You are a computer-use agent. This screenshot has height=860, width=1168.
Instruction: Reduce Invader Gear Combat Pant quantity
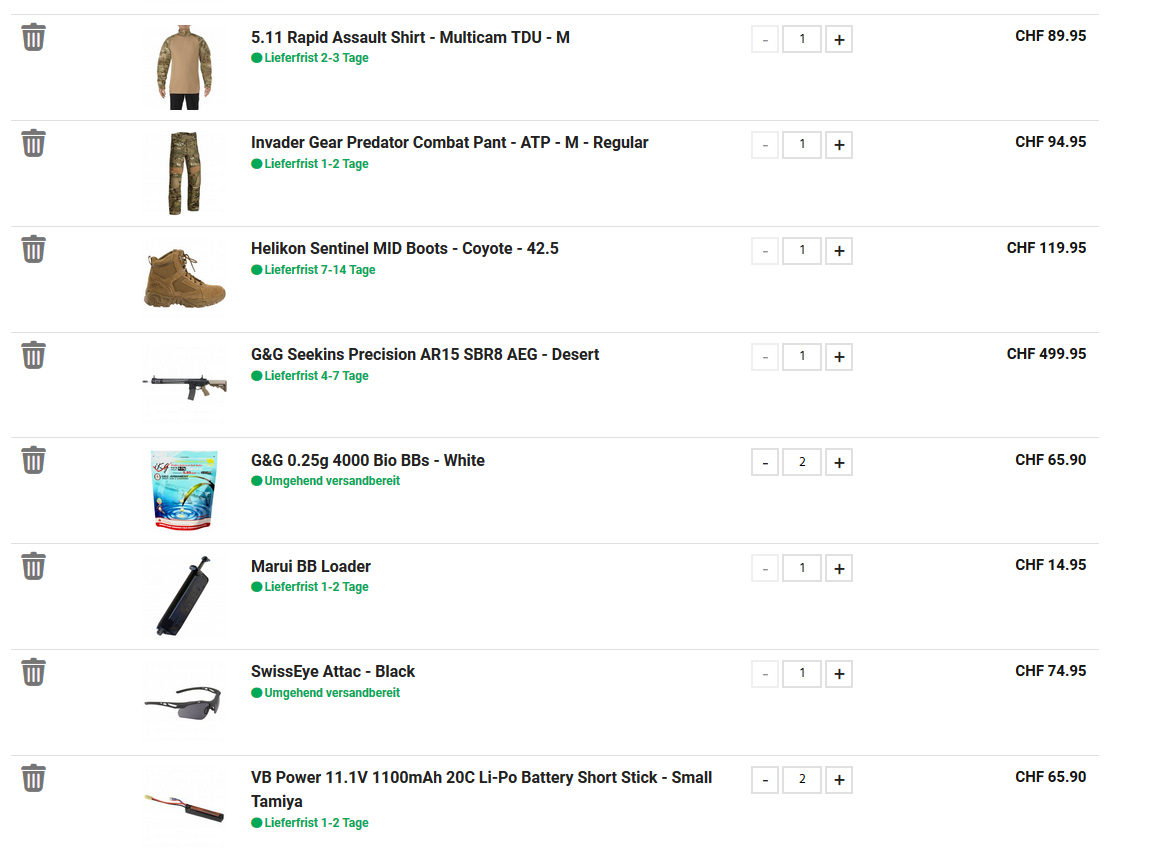(x=765, y=145)
